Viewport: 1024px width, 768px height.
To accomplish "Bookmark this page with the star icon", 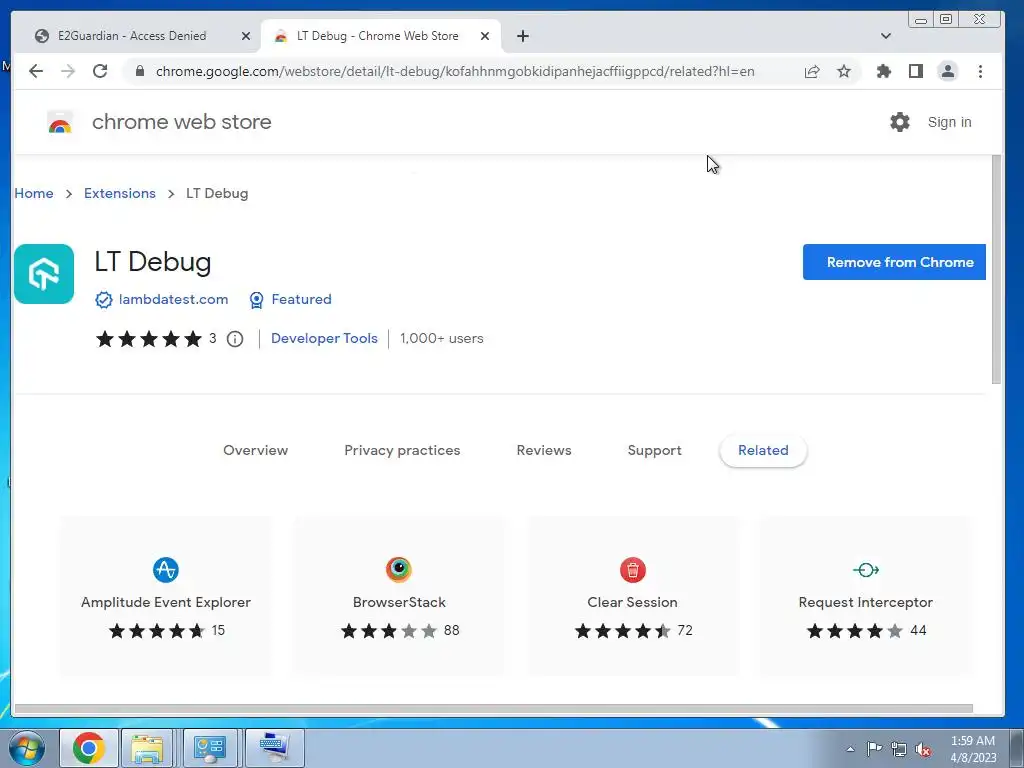I will point(844,71).
